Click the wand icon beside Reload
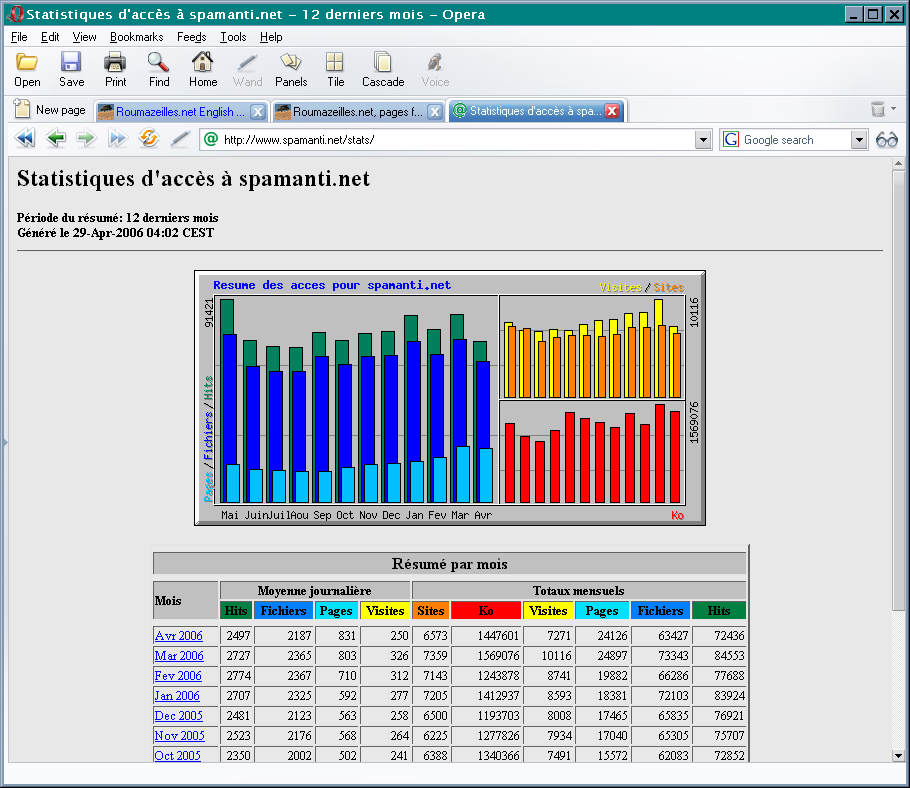The height and width of the screenshot is (788, 910). pos(180,139)
